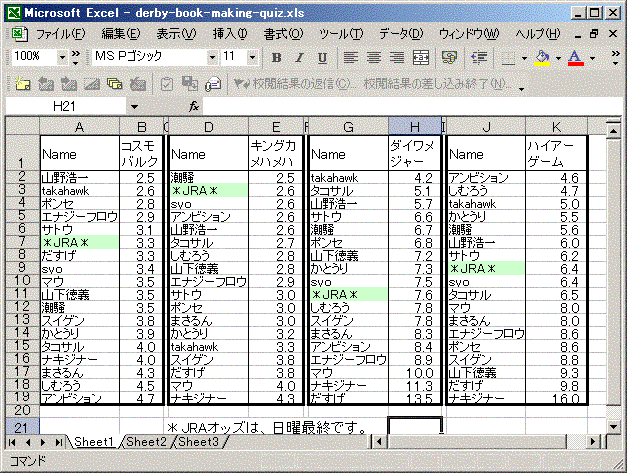The height and width of the screenshot is (473, 627).
Task: Decrease indent of cell contents
Action: [x=479, y=58]
